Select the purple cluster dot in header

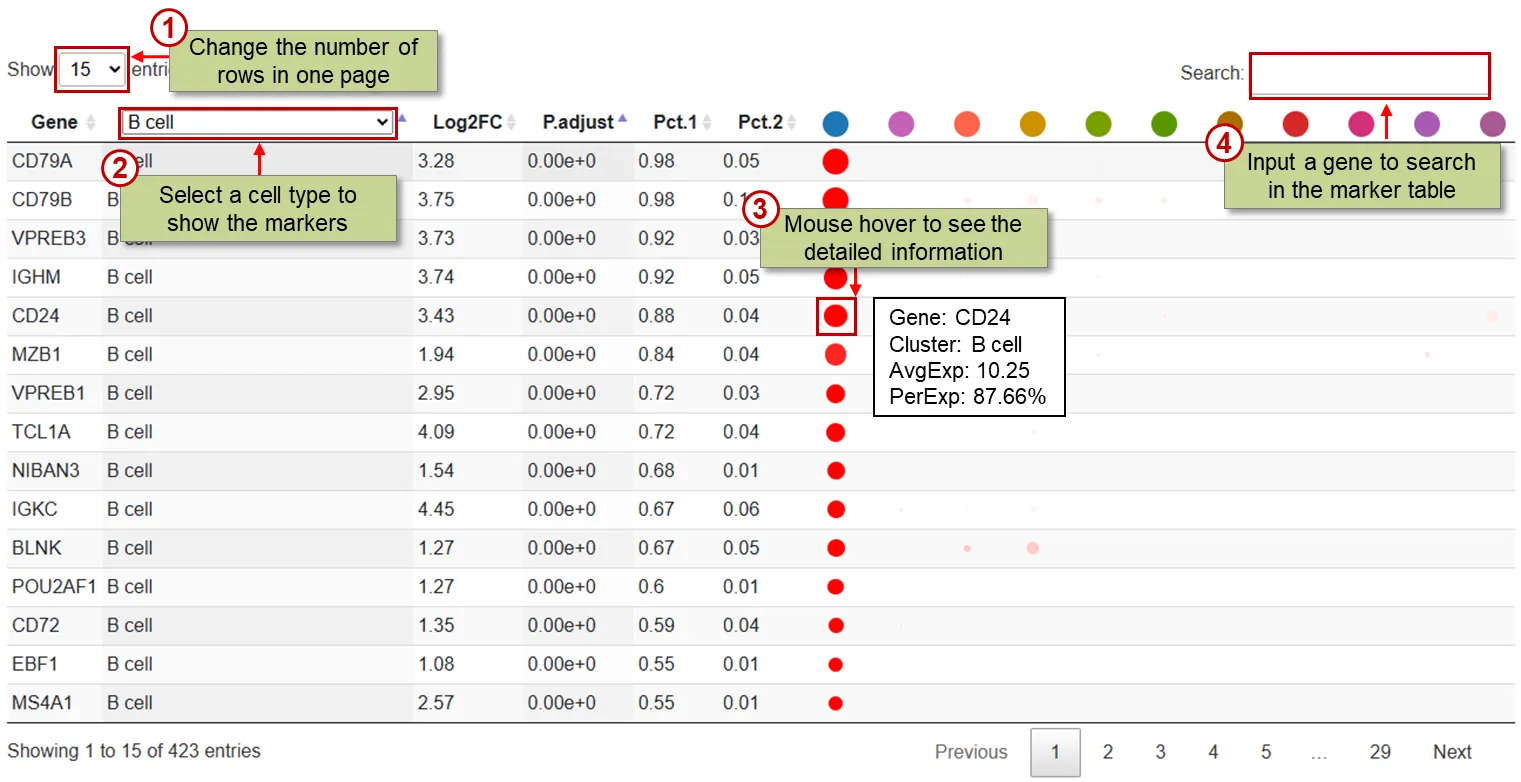(x=902, y=124)
